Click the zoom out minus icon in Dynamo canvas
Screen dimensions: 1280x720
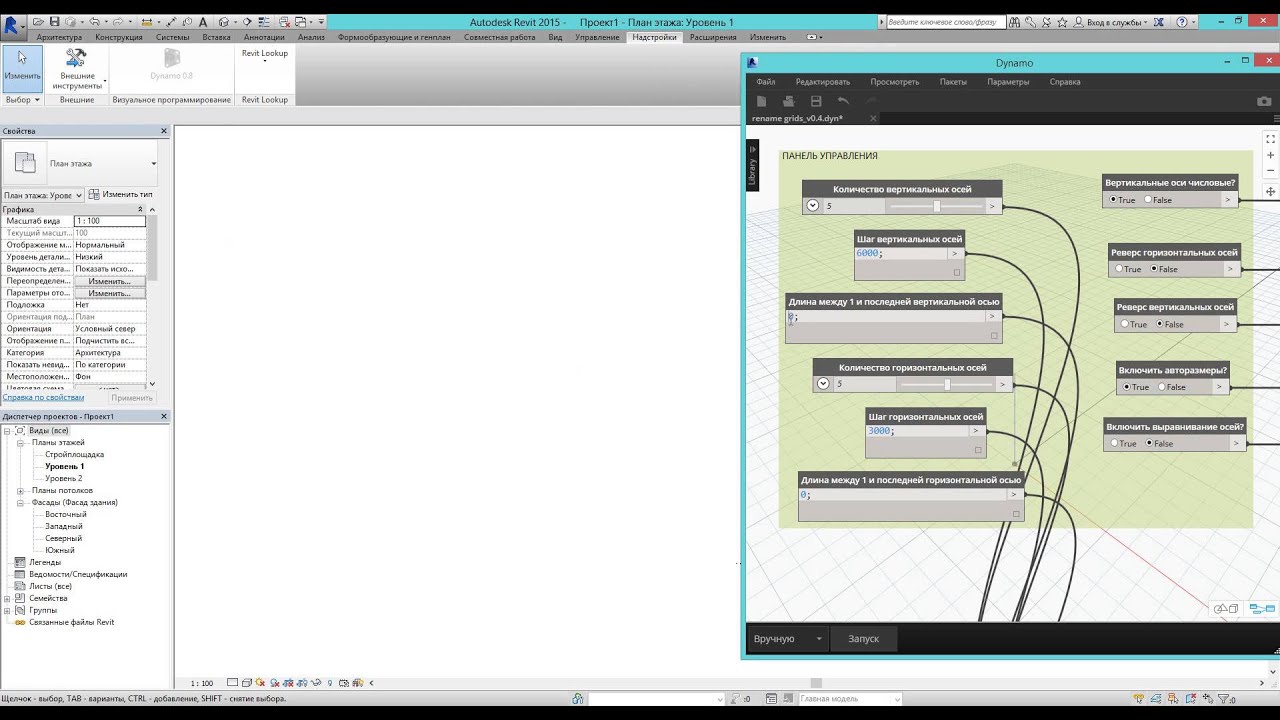coord(1271,170)
